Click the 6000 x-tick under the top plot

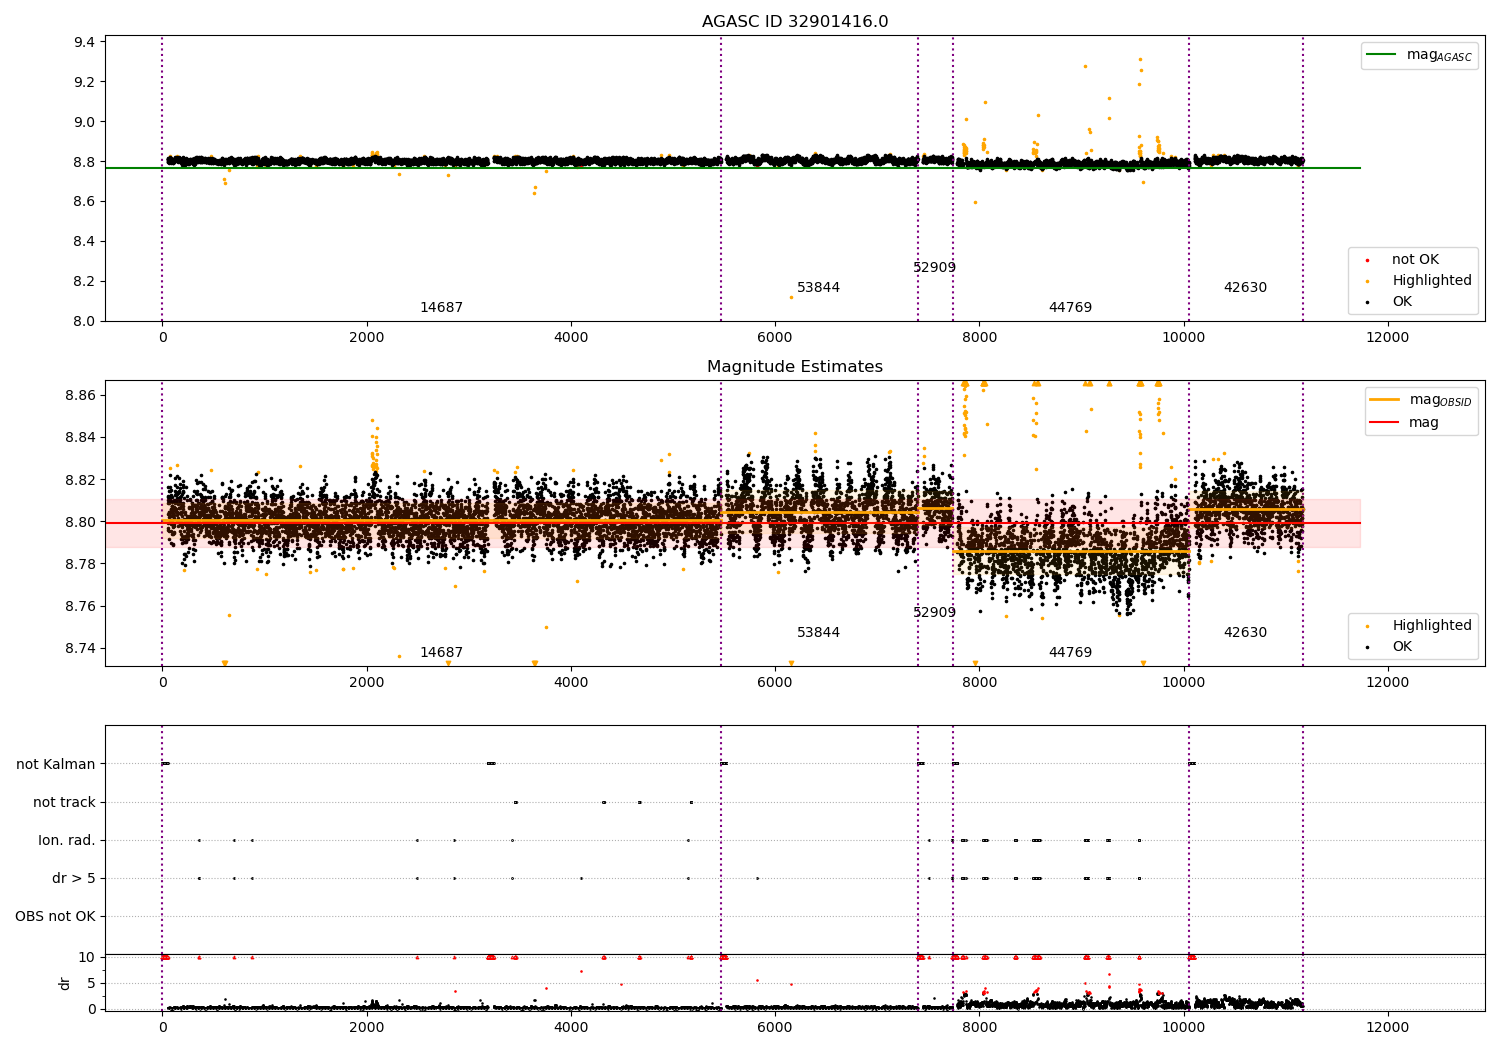point(775,338)
